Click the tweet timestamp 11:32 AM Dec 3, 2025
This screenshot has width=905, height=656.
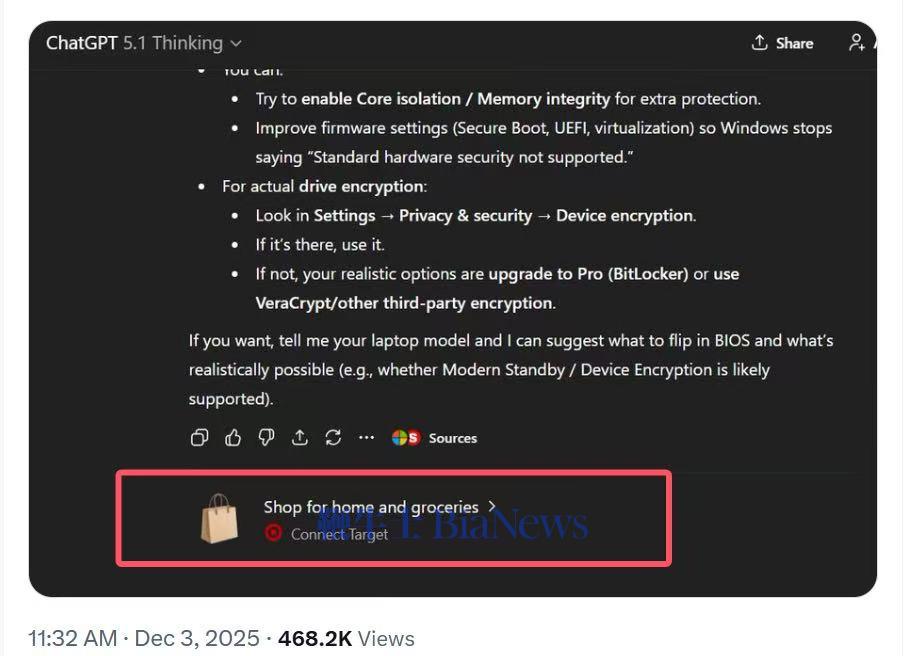coord(144,639)
